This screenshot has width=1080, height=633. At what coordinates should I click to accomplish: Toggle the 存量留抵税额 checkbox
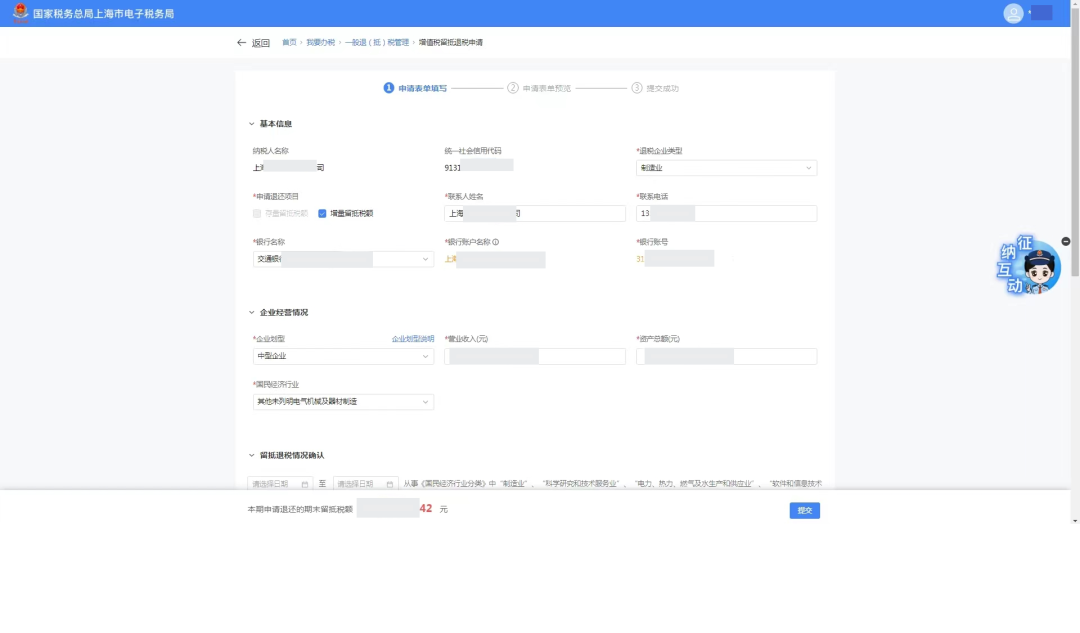click(x=257, y=213)
